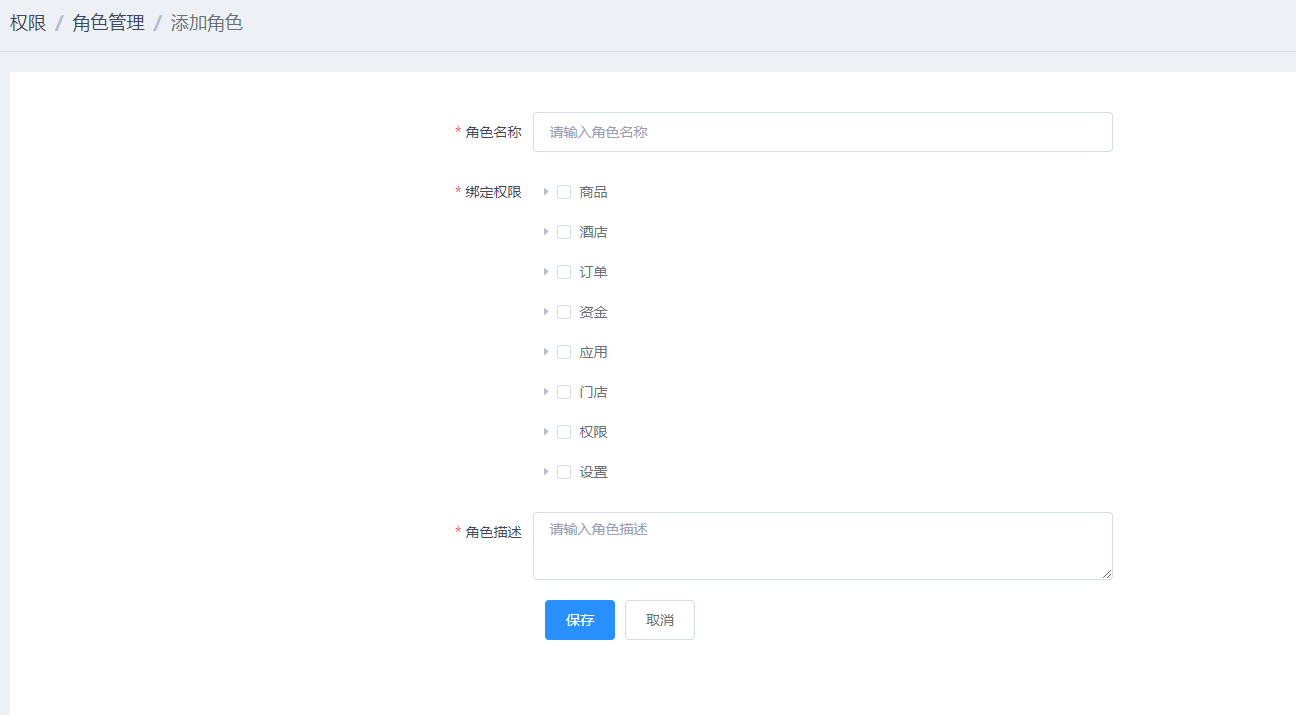Tick the 酒店 permission checkbox
This screenshot has width=1296, height=715.
(564, 232)
